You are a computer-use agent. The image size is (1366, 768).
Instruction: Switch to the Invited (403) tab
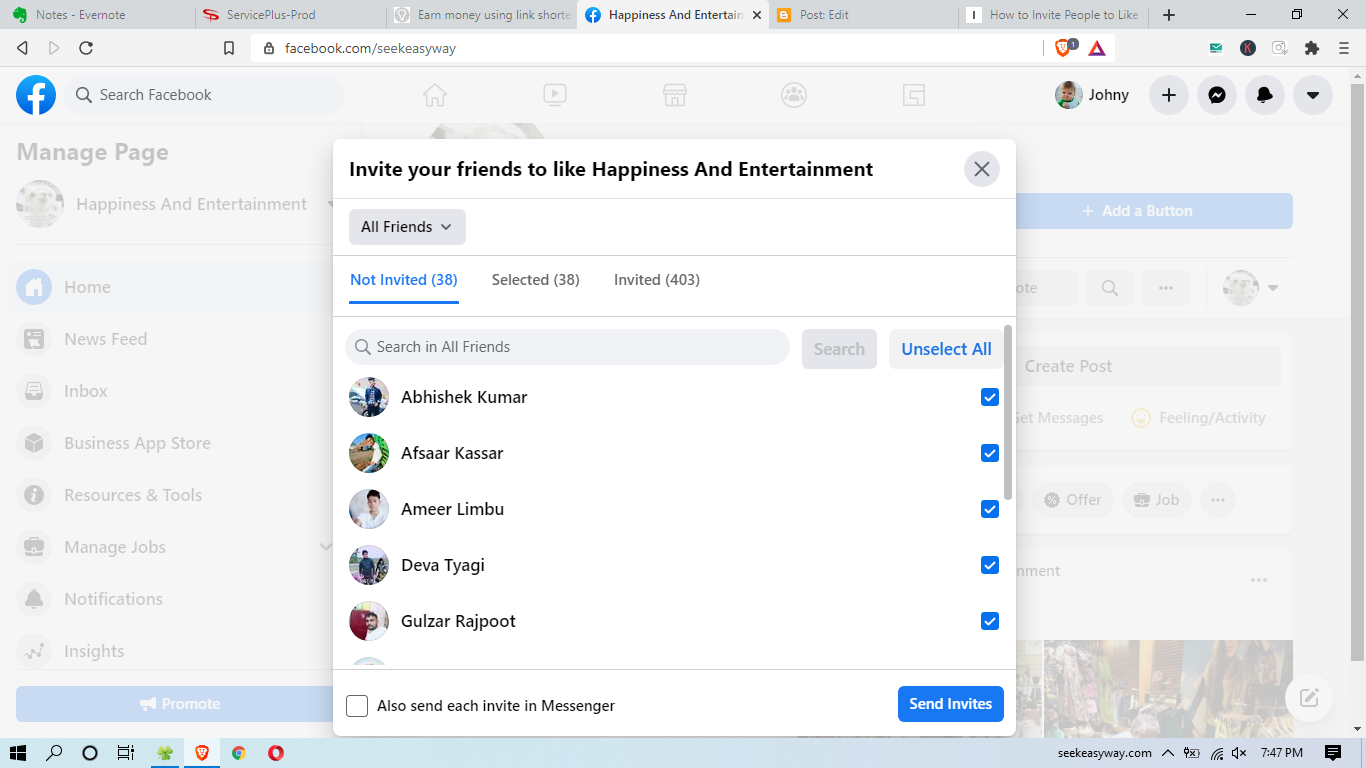tap(657, 280)
